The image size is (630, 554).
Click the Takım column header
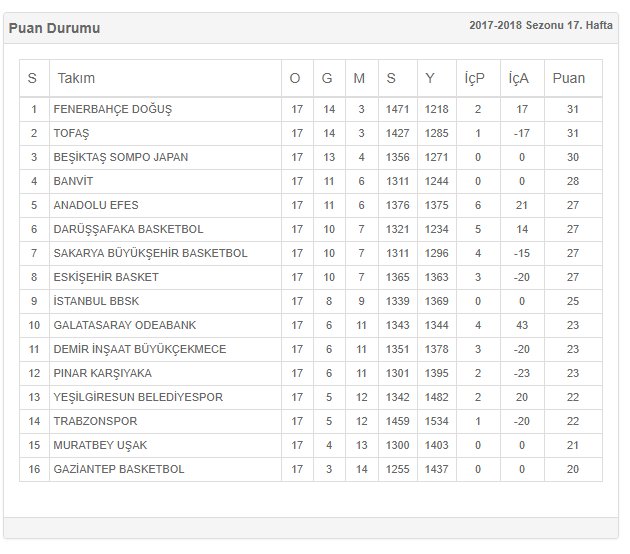[x=76, y=78]
